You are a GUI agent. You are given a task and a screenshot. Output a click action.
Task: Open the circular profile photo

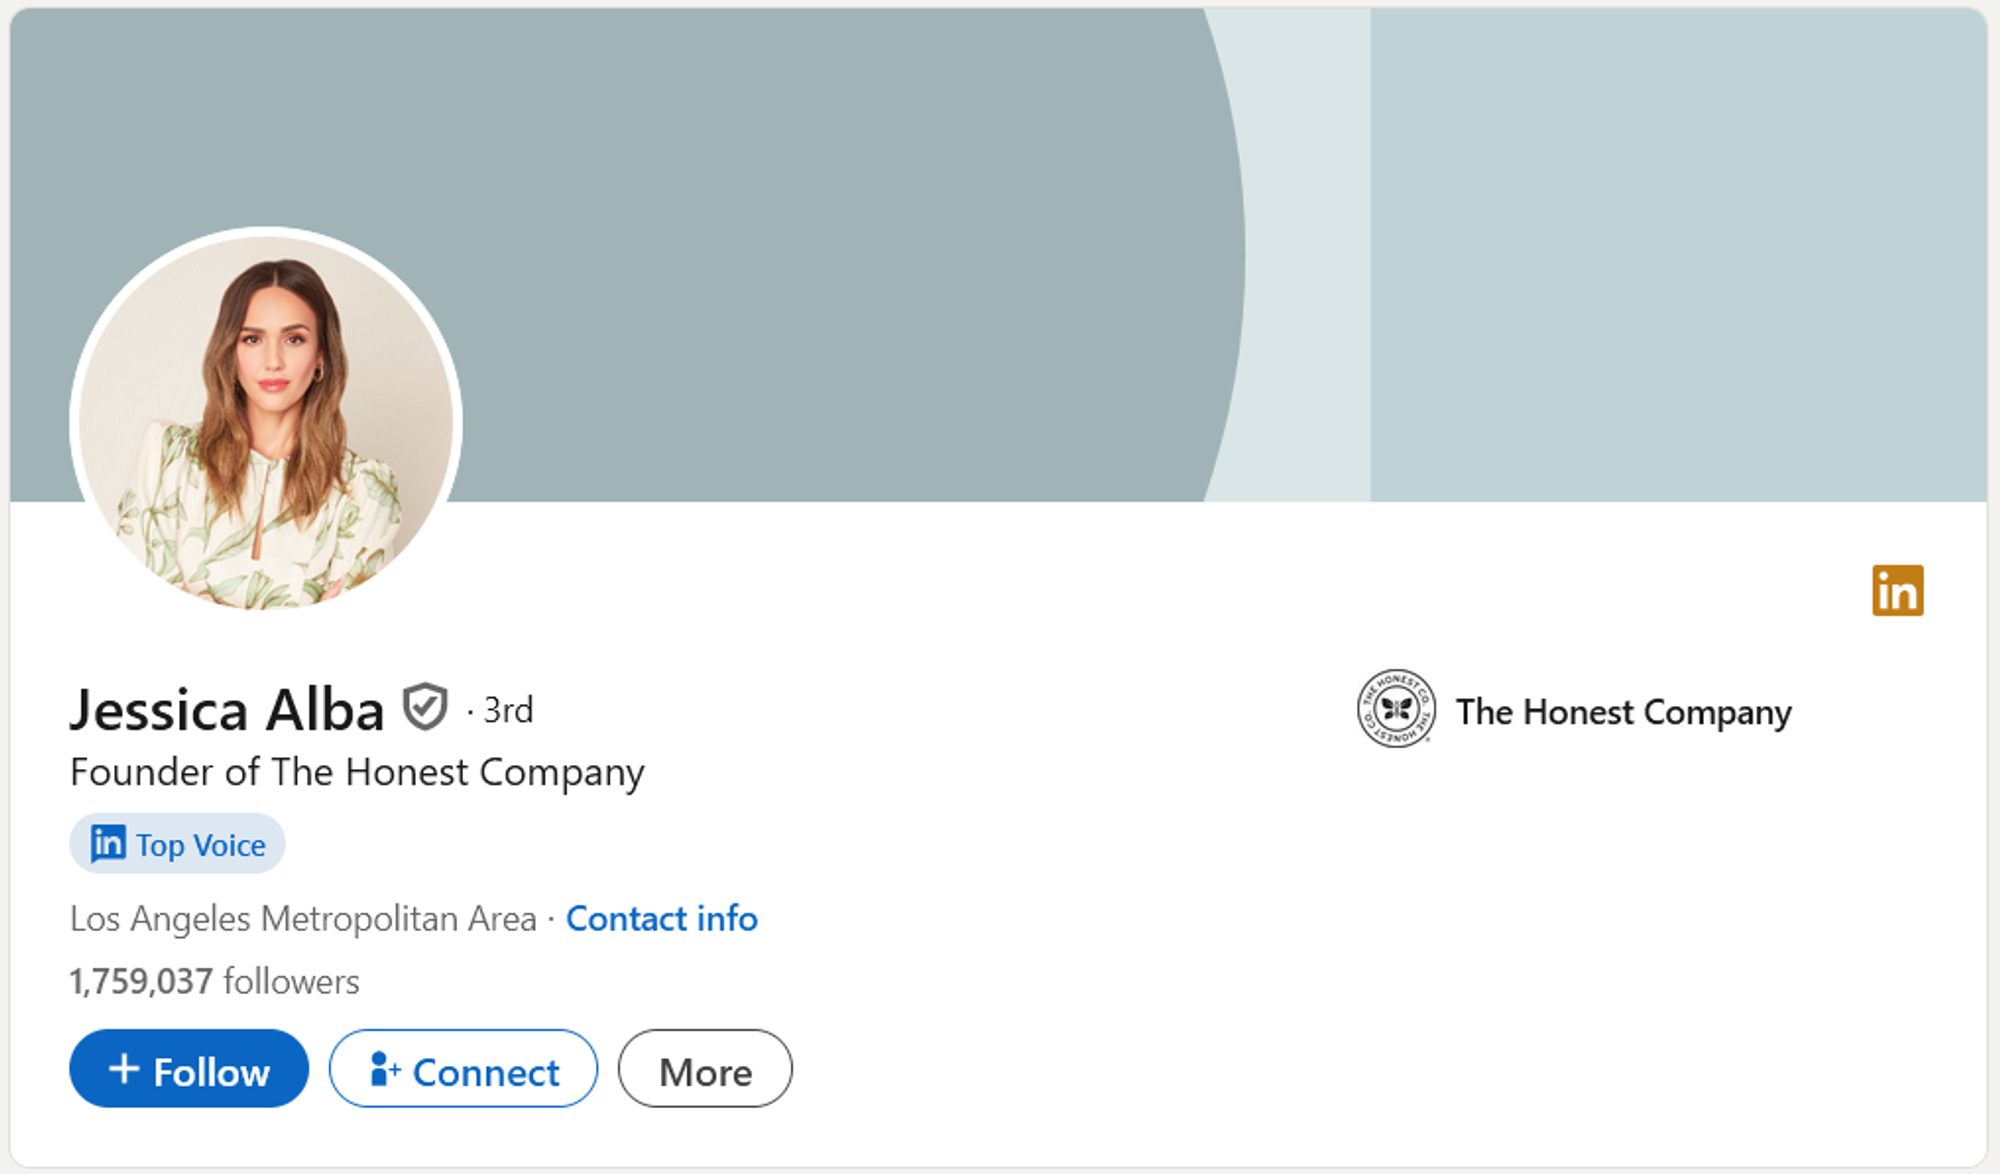(x=266, y=422)
